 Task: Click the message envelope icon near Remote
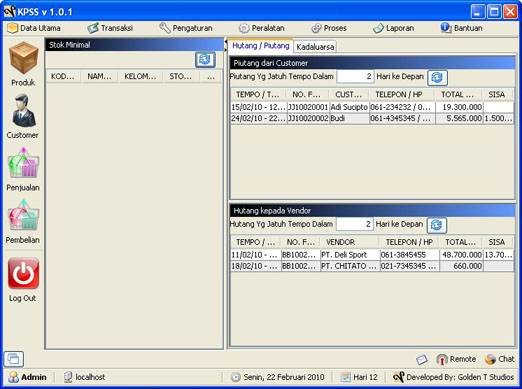tap(422, 359)
